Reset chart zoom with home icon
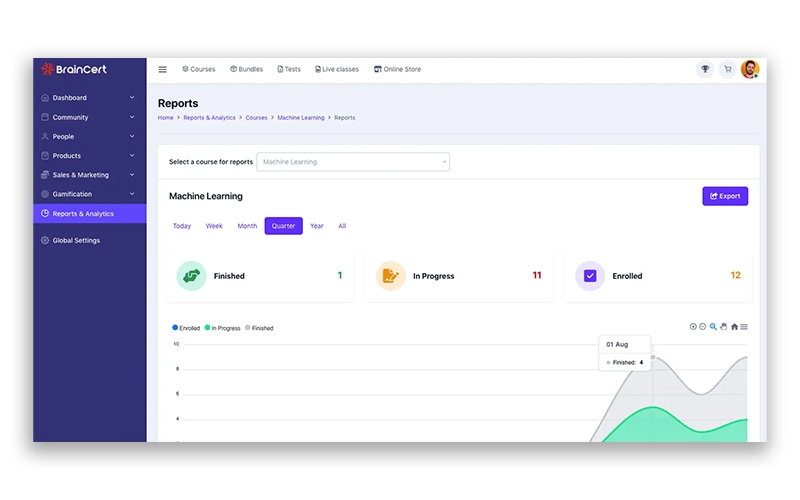Screen dimensions: 800x500 click(734, 327)
